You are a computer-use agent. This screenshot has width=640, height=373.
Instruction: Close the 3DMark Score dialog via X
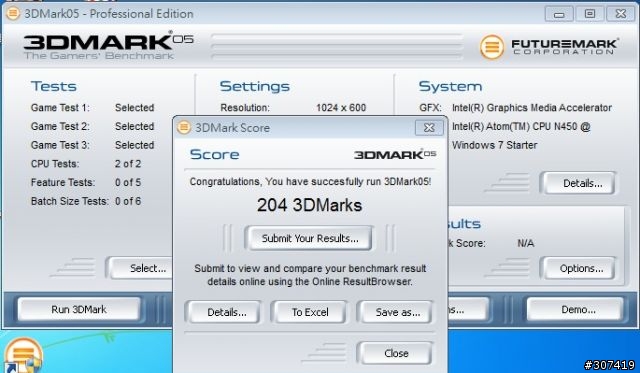[x=429, y=128]
